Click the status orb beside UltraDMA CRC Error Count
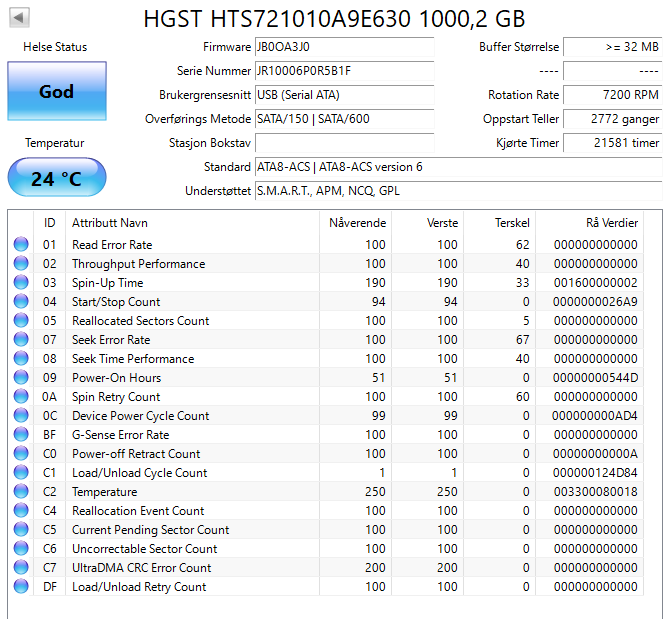The image size is (669, 619). tap(21, 568)
